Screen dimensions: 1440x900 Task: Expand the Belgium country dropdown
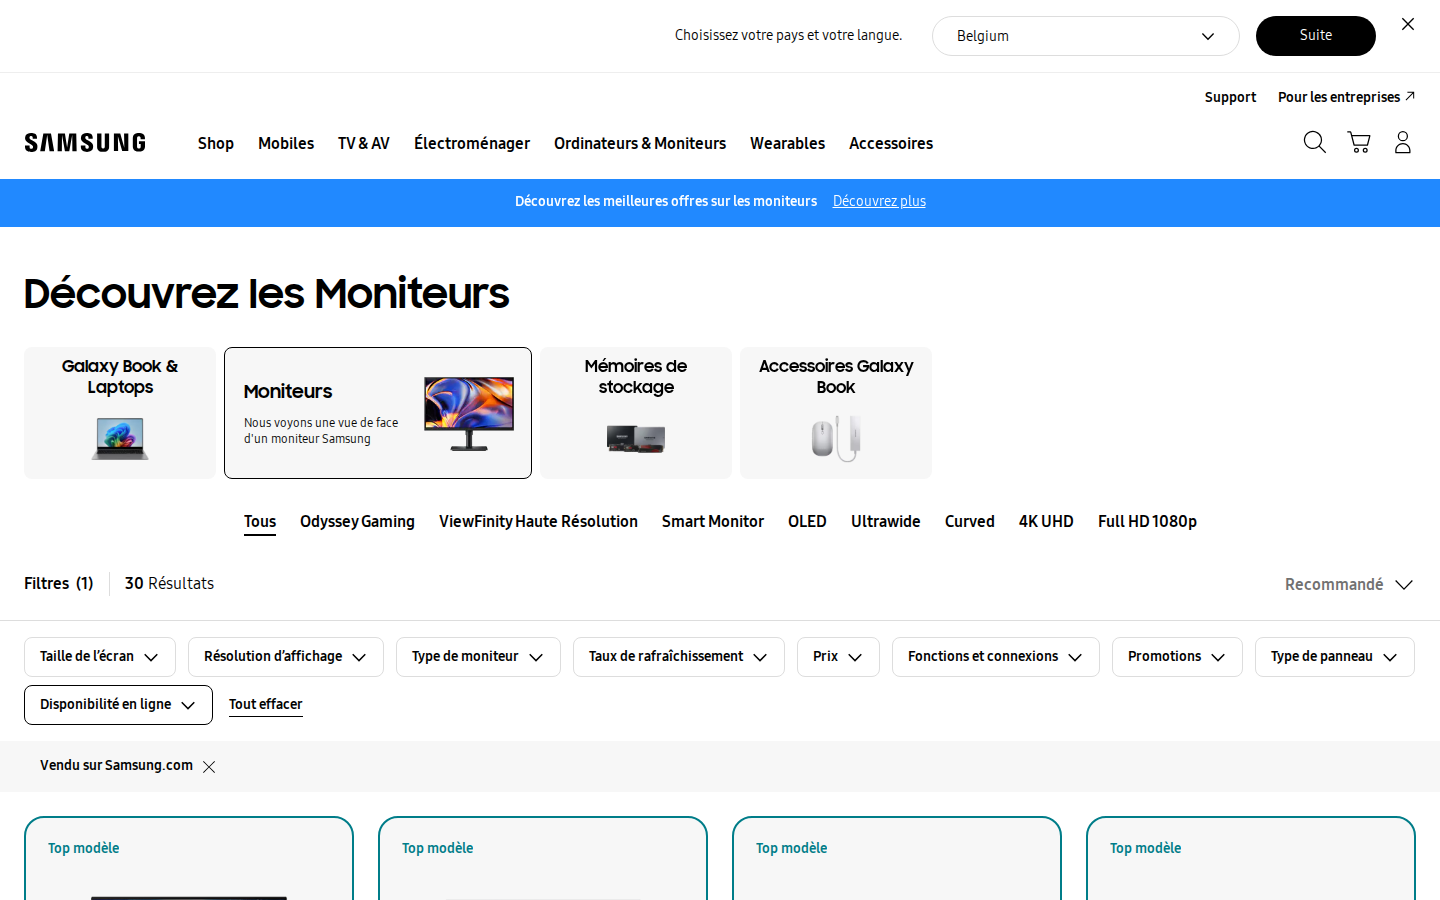click(x=1085, y=36)
